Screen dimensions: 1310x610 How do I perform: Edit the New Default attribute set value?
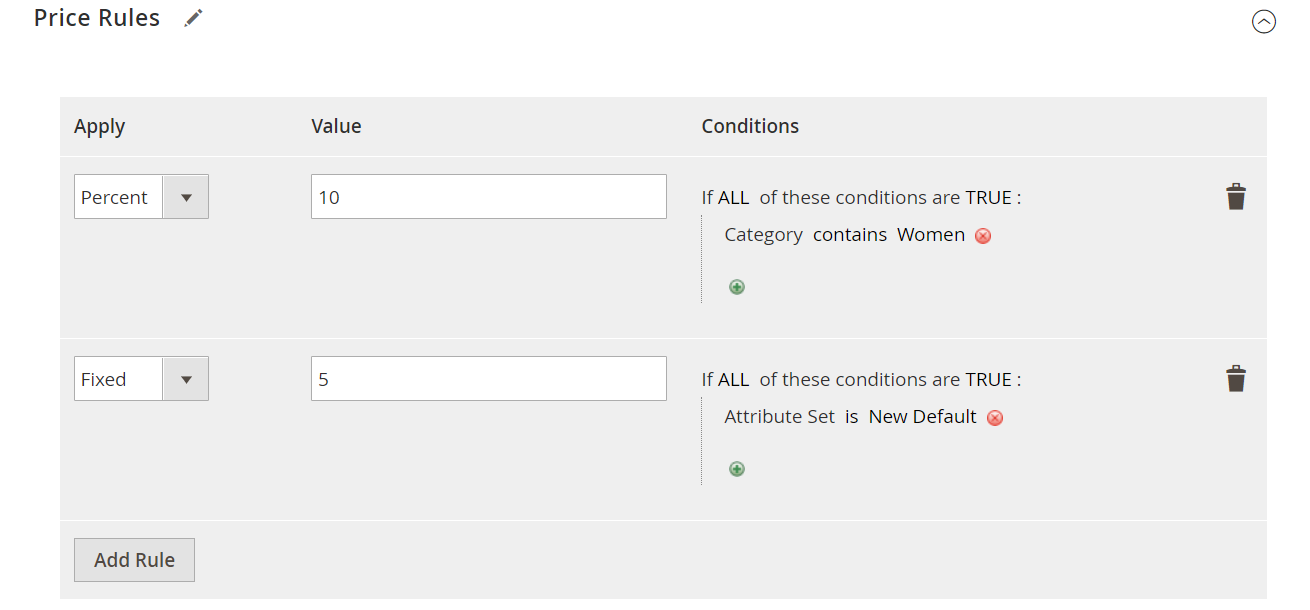(x=922, y=417)
